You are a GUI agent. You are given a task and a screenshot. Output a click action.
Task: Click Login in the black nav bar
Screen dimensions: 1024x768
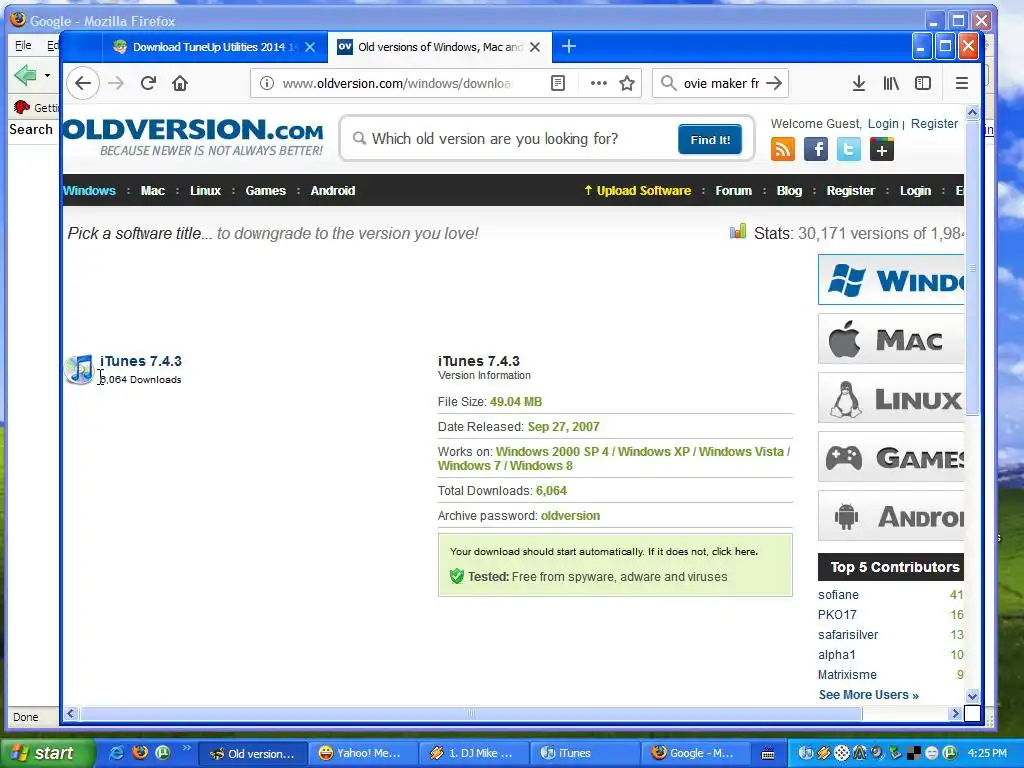coord(915,191)
